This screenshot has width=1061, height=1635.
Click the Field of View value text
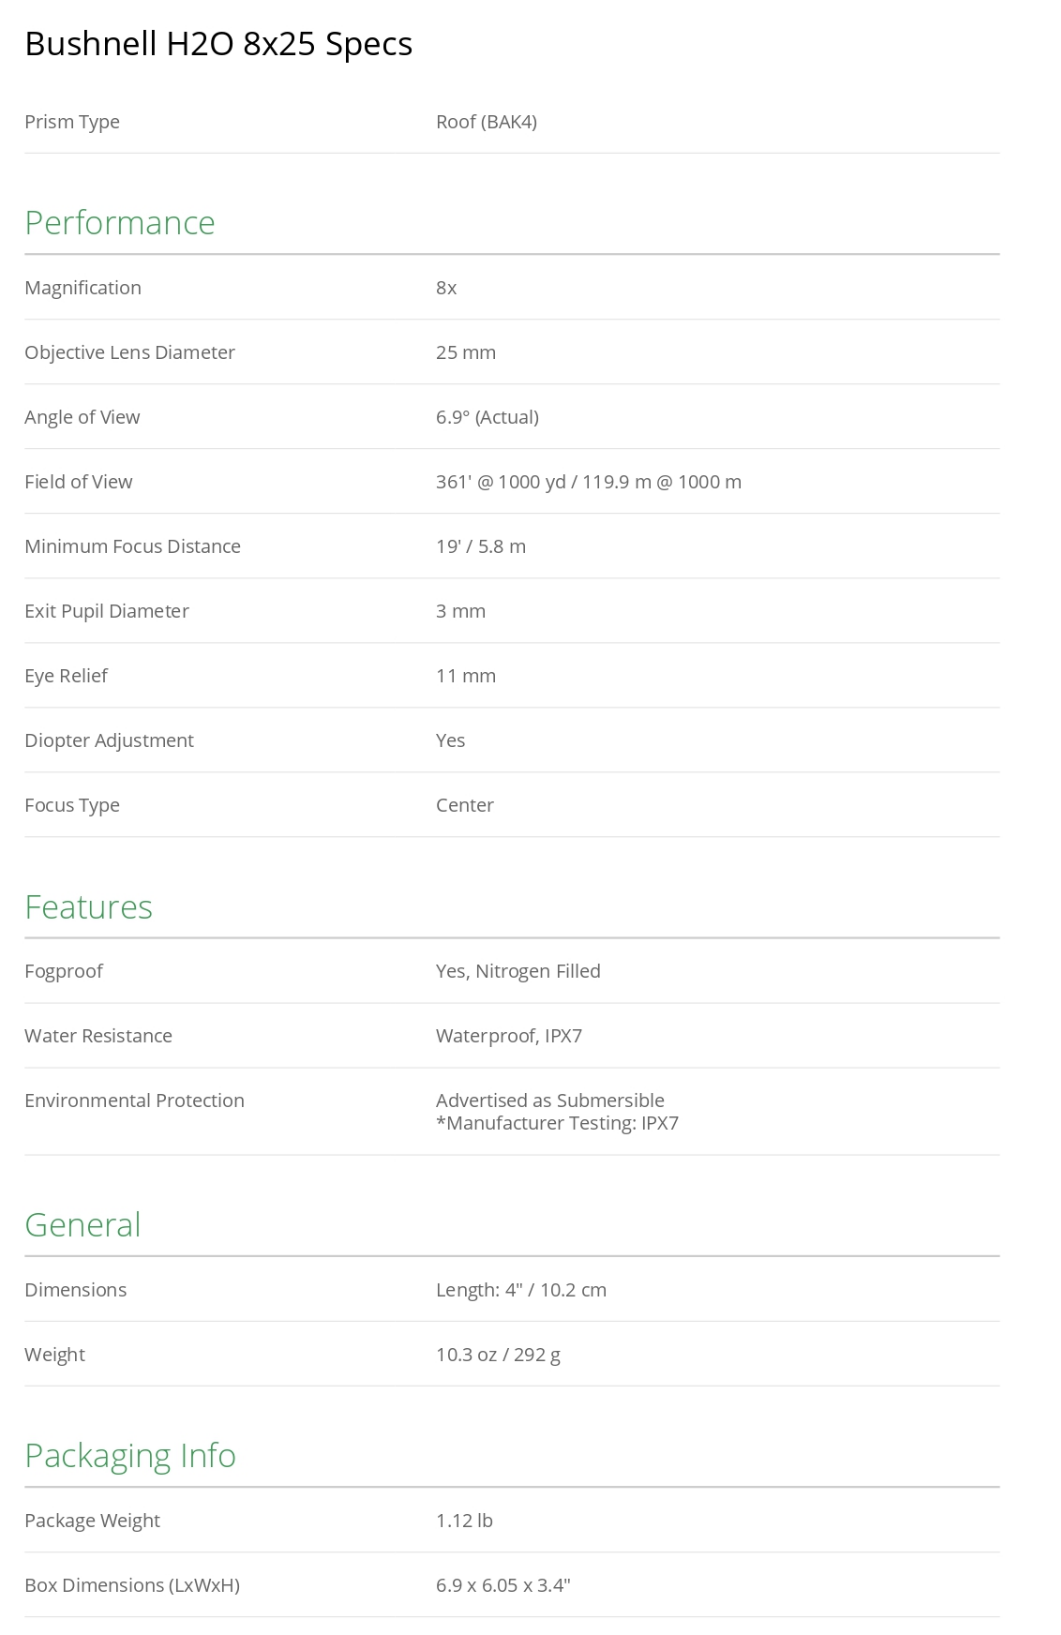click(588, 482)
